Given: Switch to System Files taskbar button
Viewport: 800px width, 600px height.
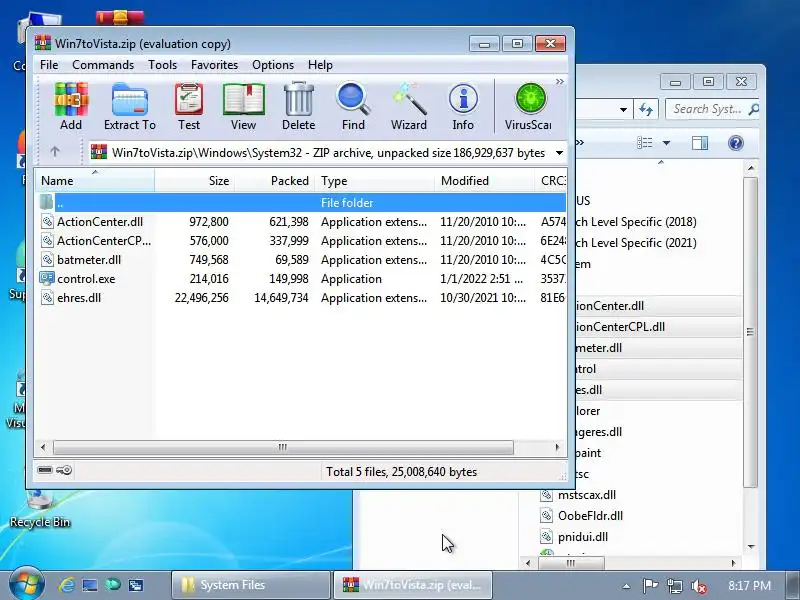Looking at the screenshot, I should click(250, 585).
